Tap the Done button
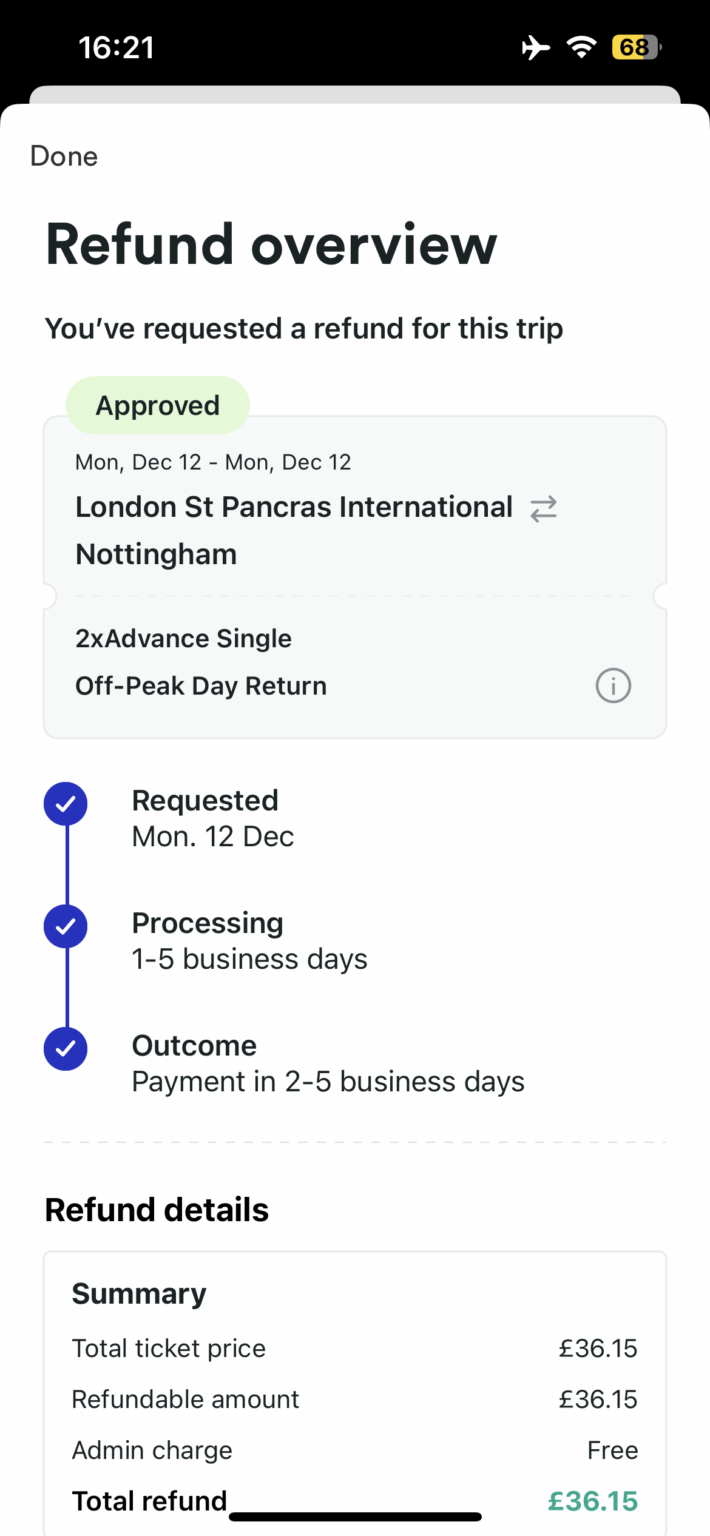710x1536 pixels. (64, 156)
